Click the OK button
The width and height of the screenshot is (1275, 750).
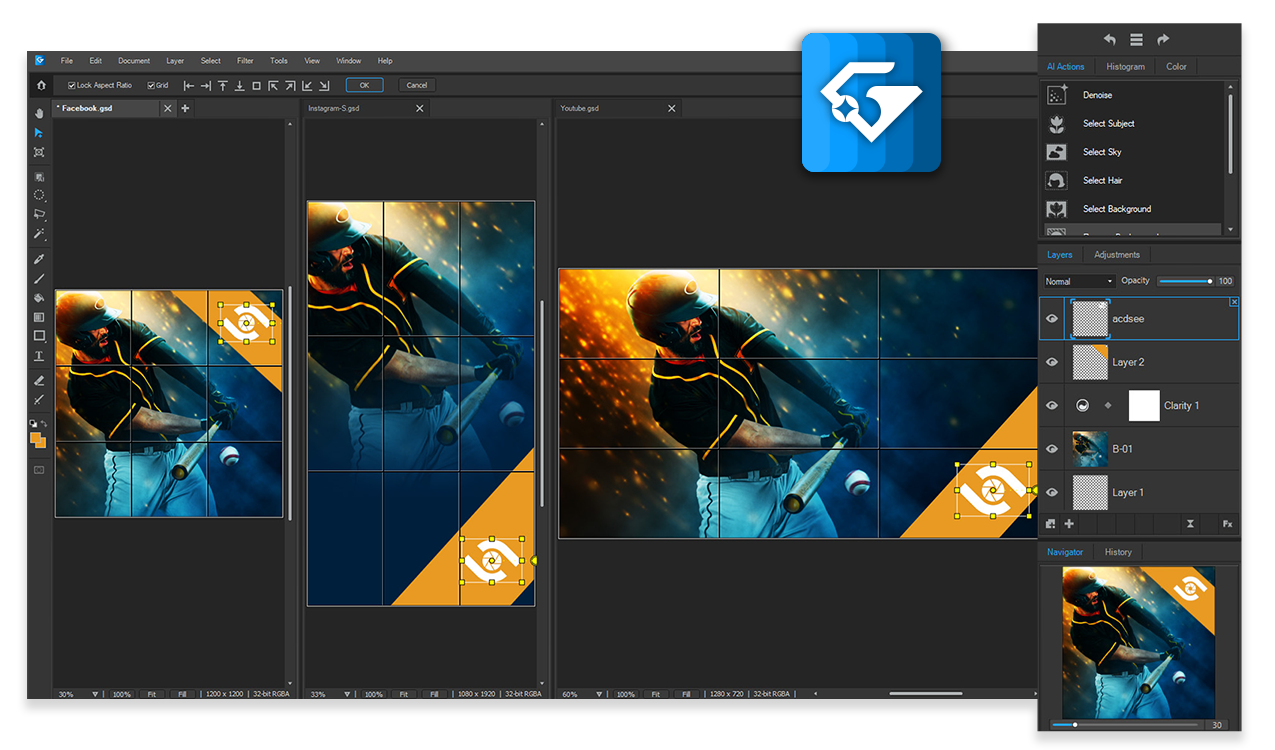click(364, 85)
